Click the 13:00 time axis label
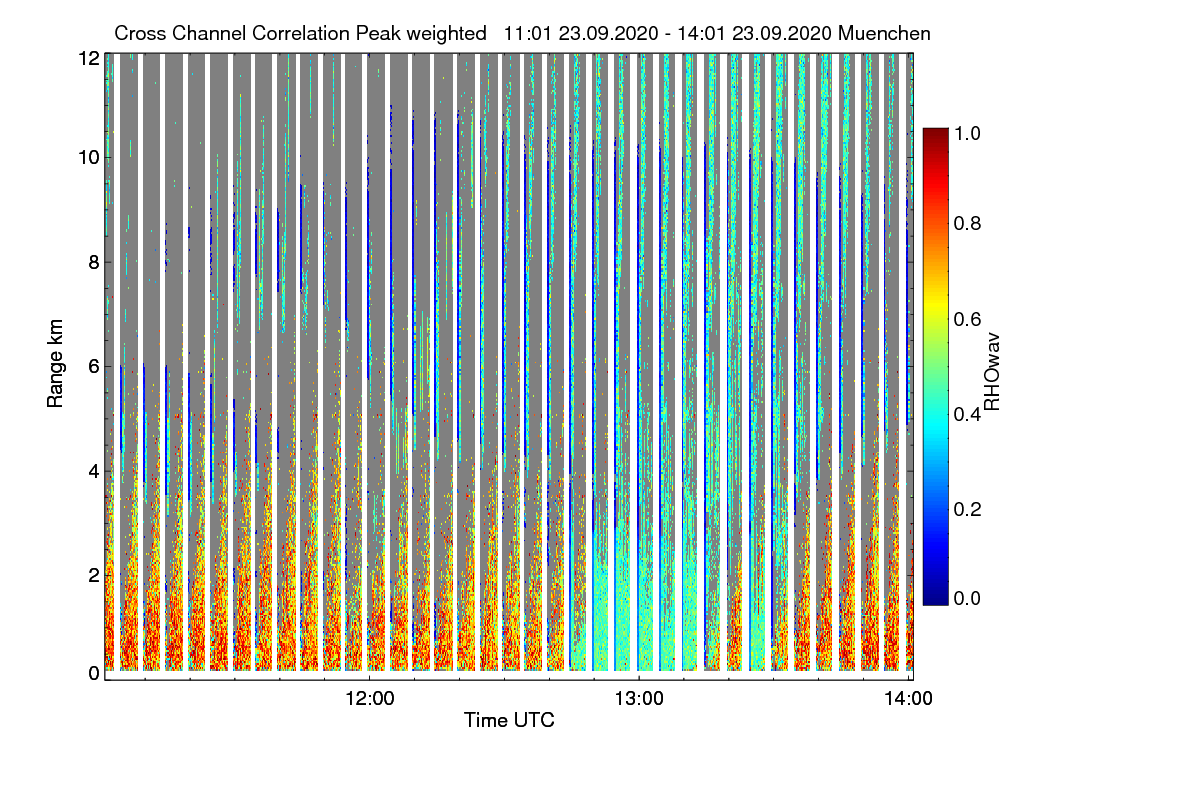The width and height of the screenshot is (1200, 800). click(639, 698)
